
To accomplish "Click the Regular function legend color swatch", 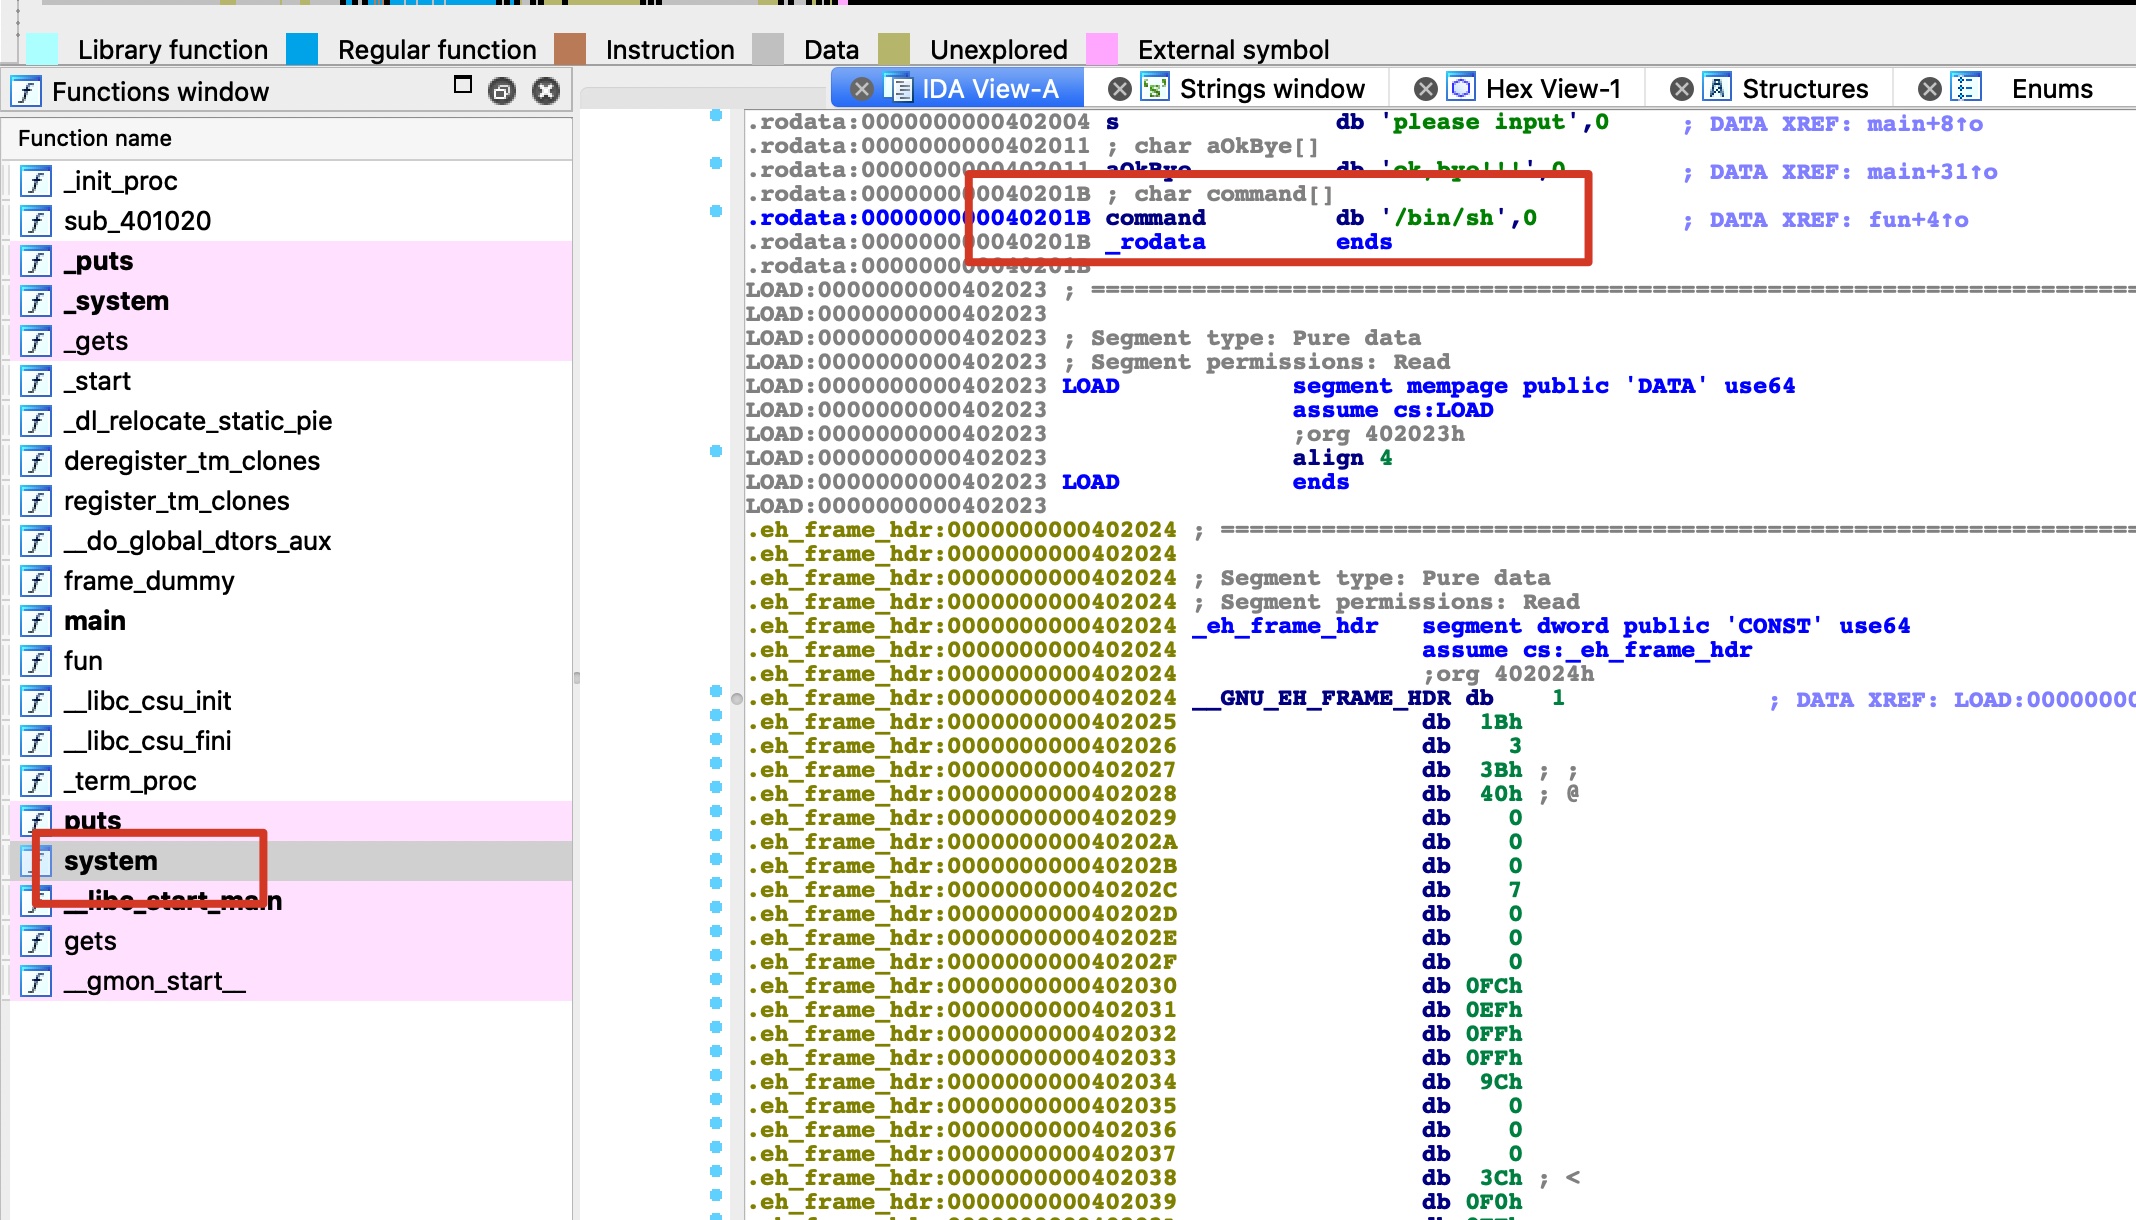I will (302, 49).
